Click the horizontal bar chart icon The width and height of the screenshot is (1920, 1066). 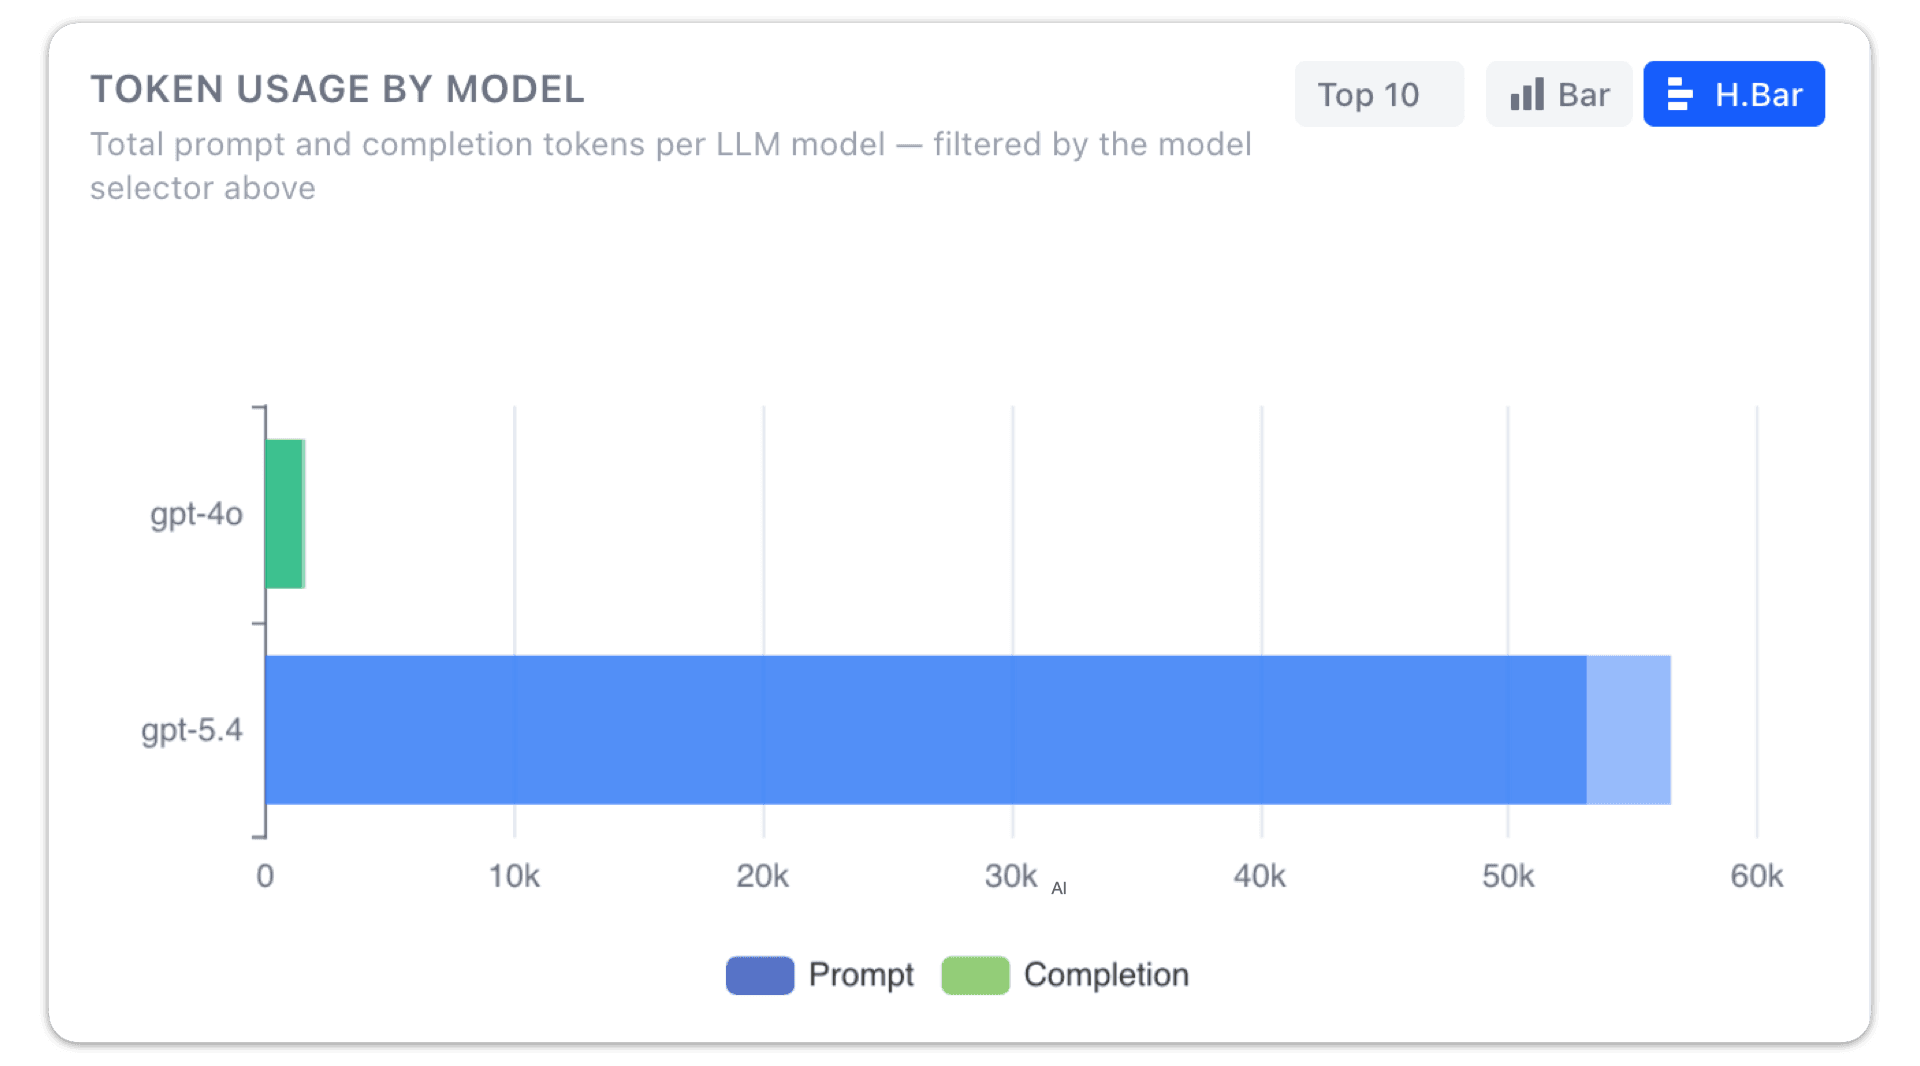click(x=1680, y=95)
